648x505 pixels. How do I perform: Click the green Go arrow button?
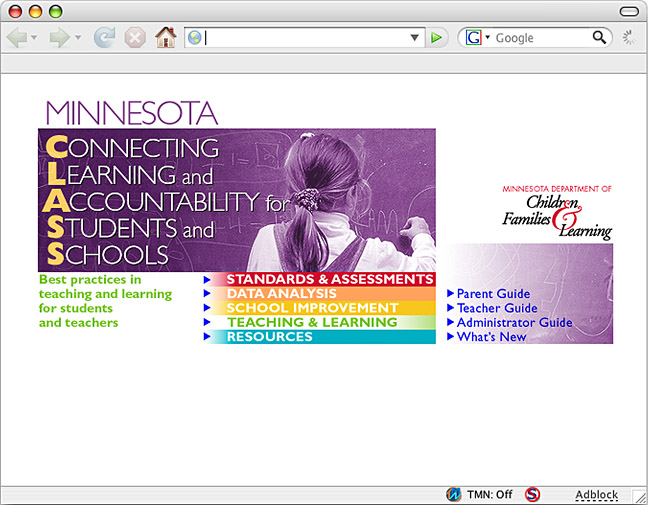pos(436,38)
